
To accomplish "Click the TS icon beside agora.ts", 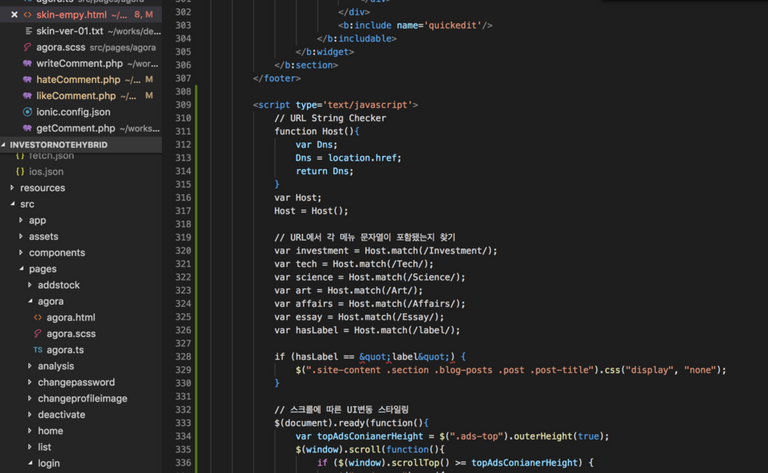I will [38, 350].
